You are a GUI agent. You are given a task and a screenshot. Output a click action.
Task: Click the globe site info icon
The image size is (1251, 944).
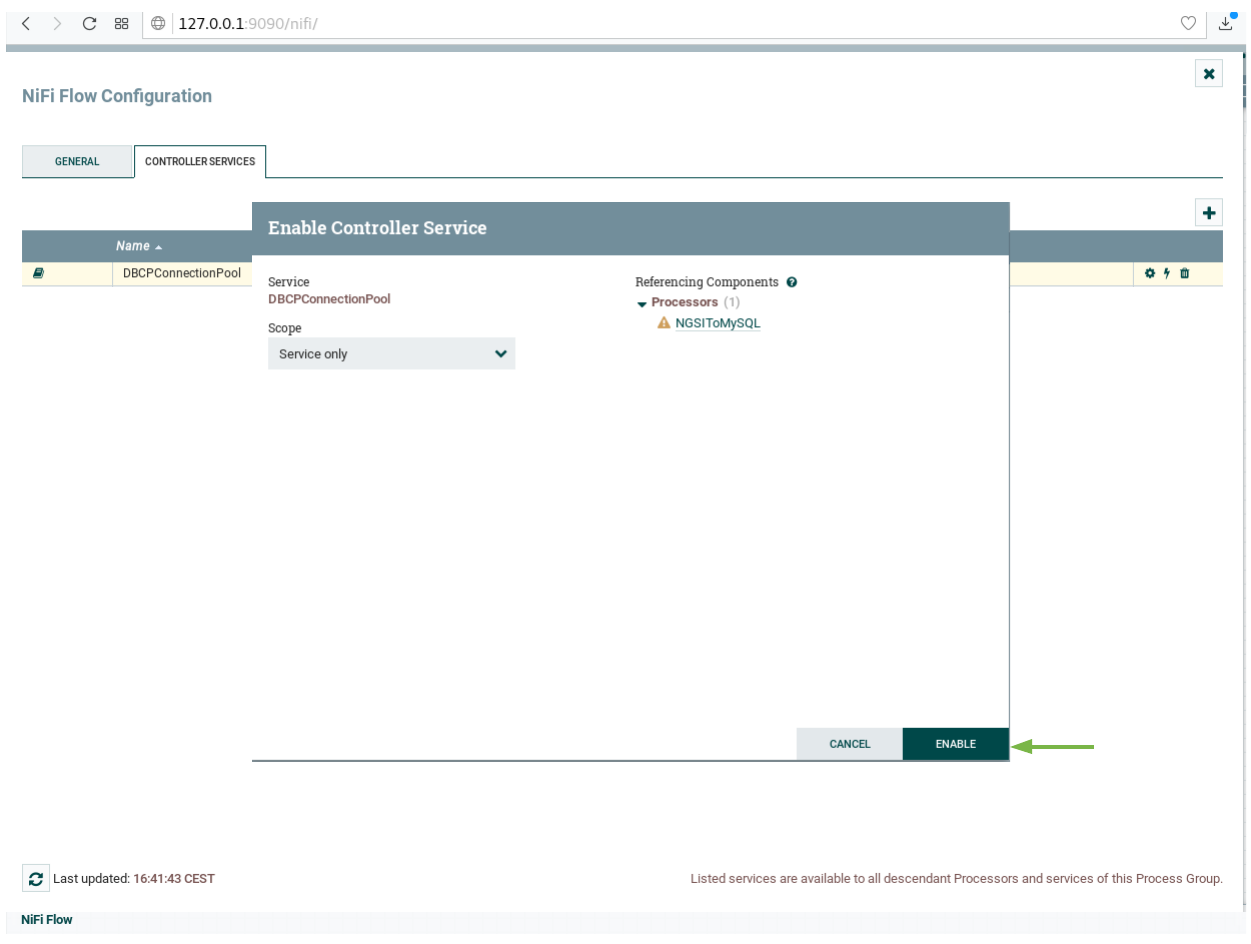158,23
